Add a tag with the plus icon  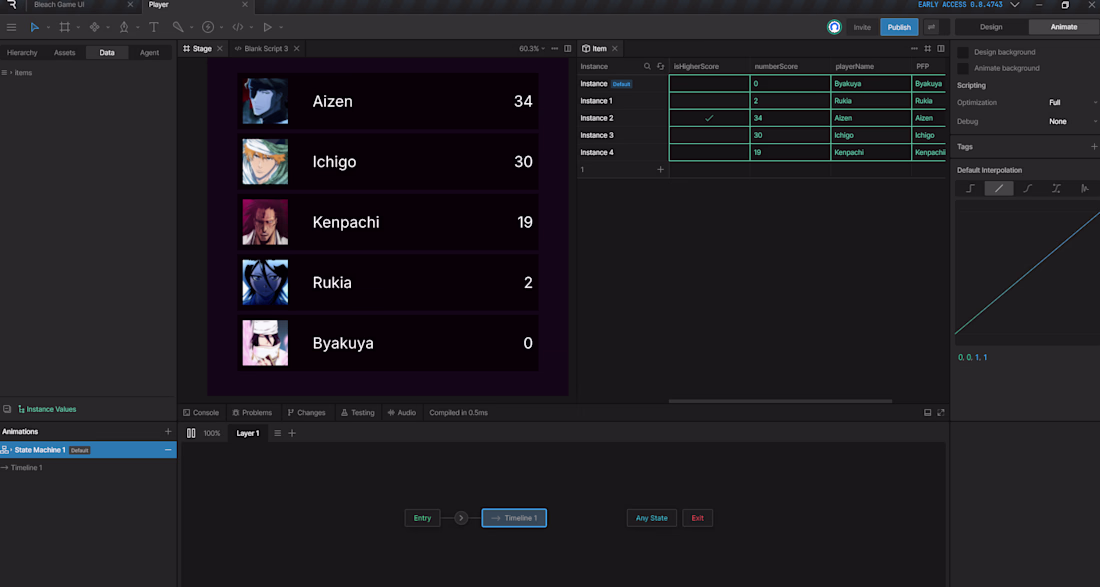[x=1094, y=147]
